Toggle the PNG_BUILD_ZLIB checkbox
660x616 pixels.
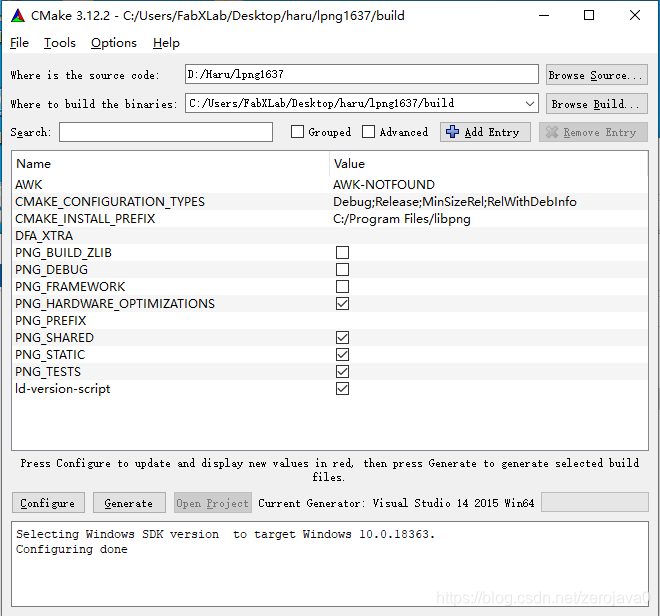click(342, 253)
